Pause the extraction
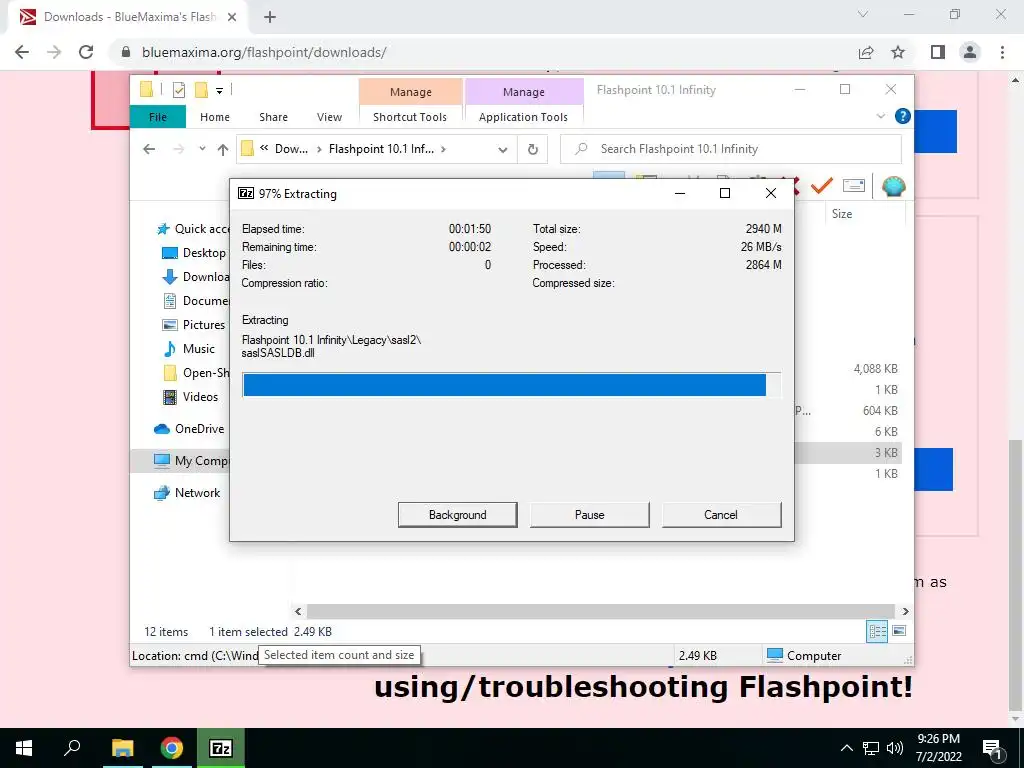 (x=589, y=515)
